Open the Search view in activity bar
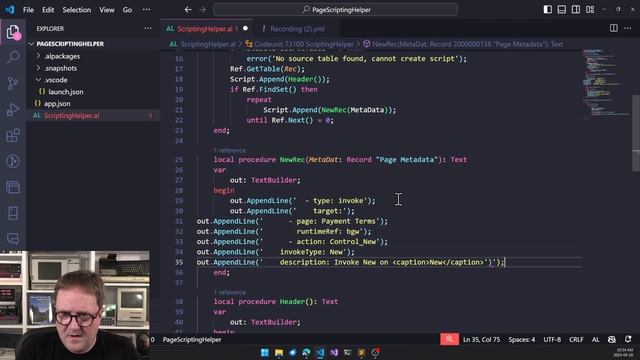This screenshot has width=640, height=360. click(13, 57)
